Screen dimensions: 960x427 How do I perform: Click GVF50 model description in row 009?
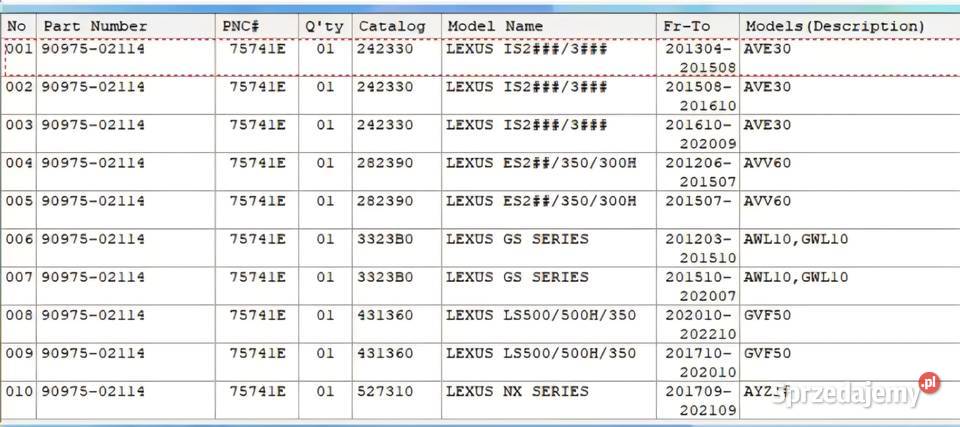[767, 353]
